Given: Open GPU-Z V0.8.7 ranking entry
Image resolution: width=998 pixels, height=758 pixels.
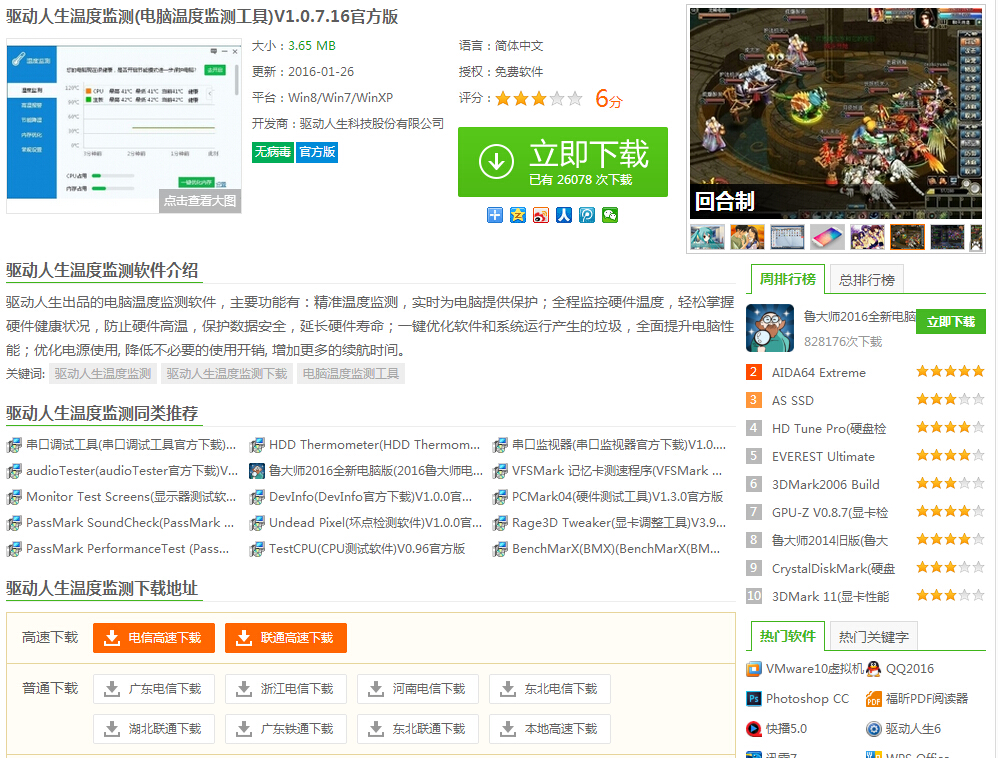Looking at the screenshot, I should 830,513.
